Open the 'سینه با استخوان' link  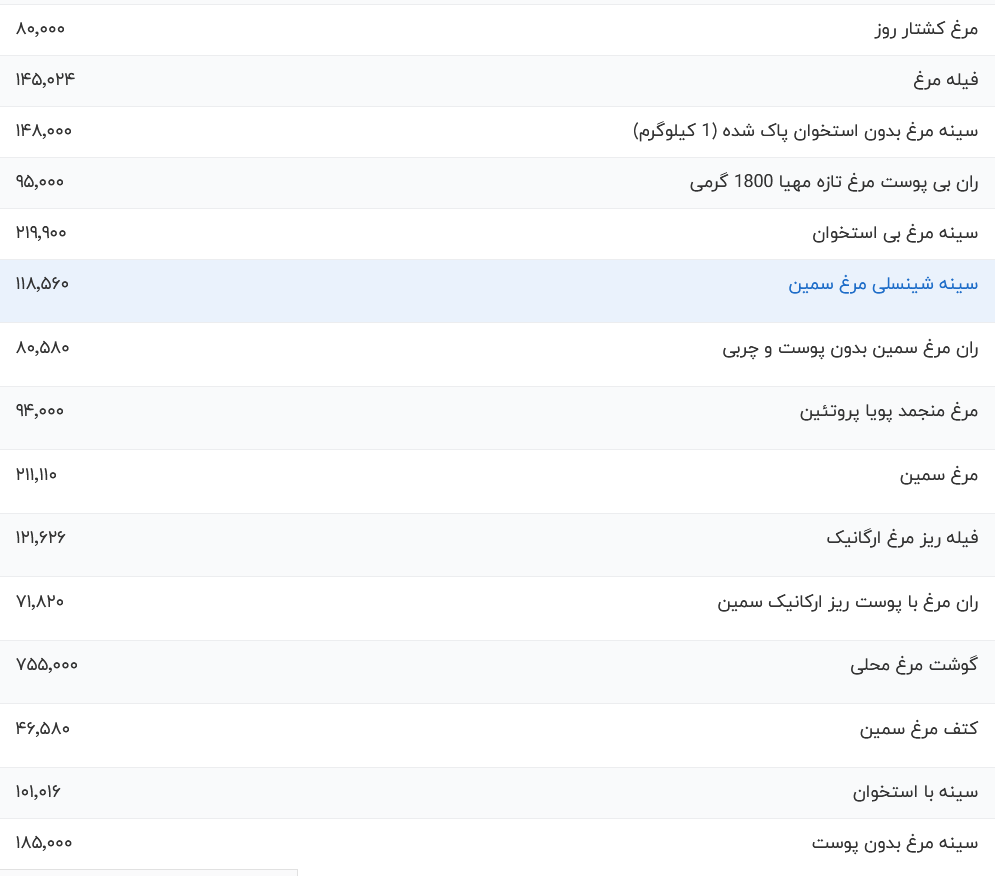(915, 793)
